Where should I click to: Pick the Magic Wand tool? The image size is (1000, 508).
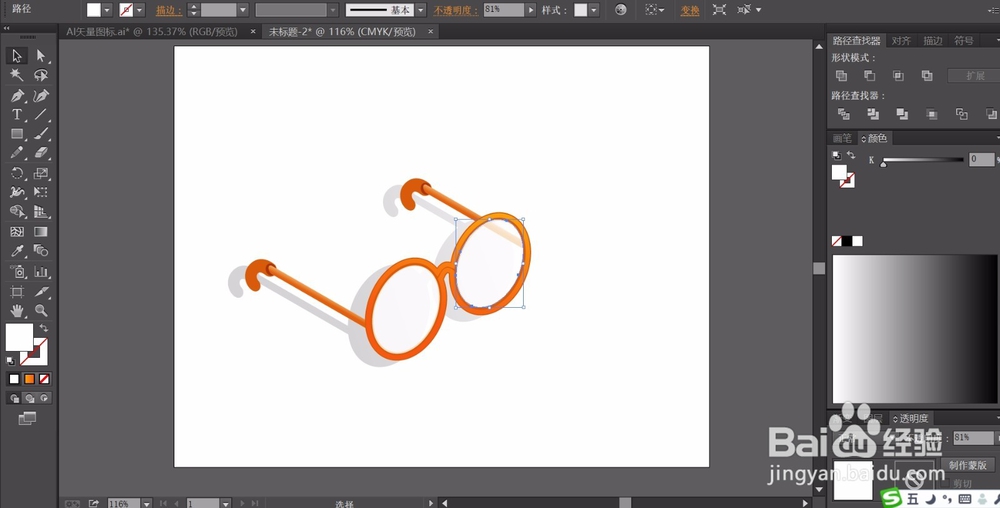point(17,75)
